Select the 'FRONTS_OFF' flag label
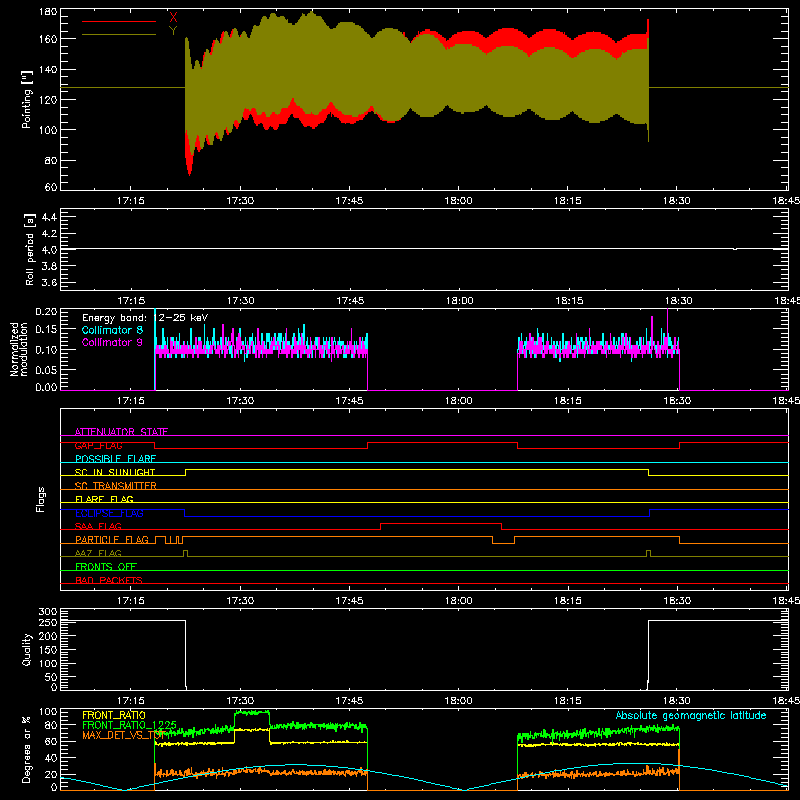Viewport: 800px width, 800px height. (x=106, y=566)
